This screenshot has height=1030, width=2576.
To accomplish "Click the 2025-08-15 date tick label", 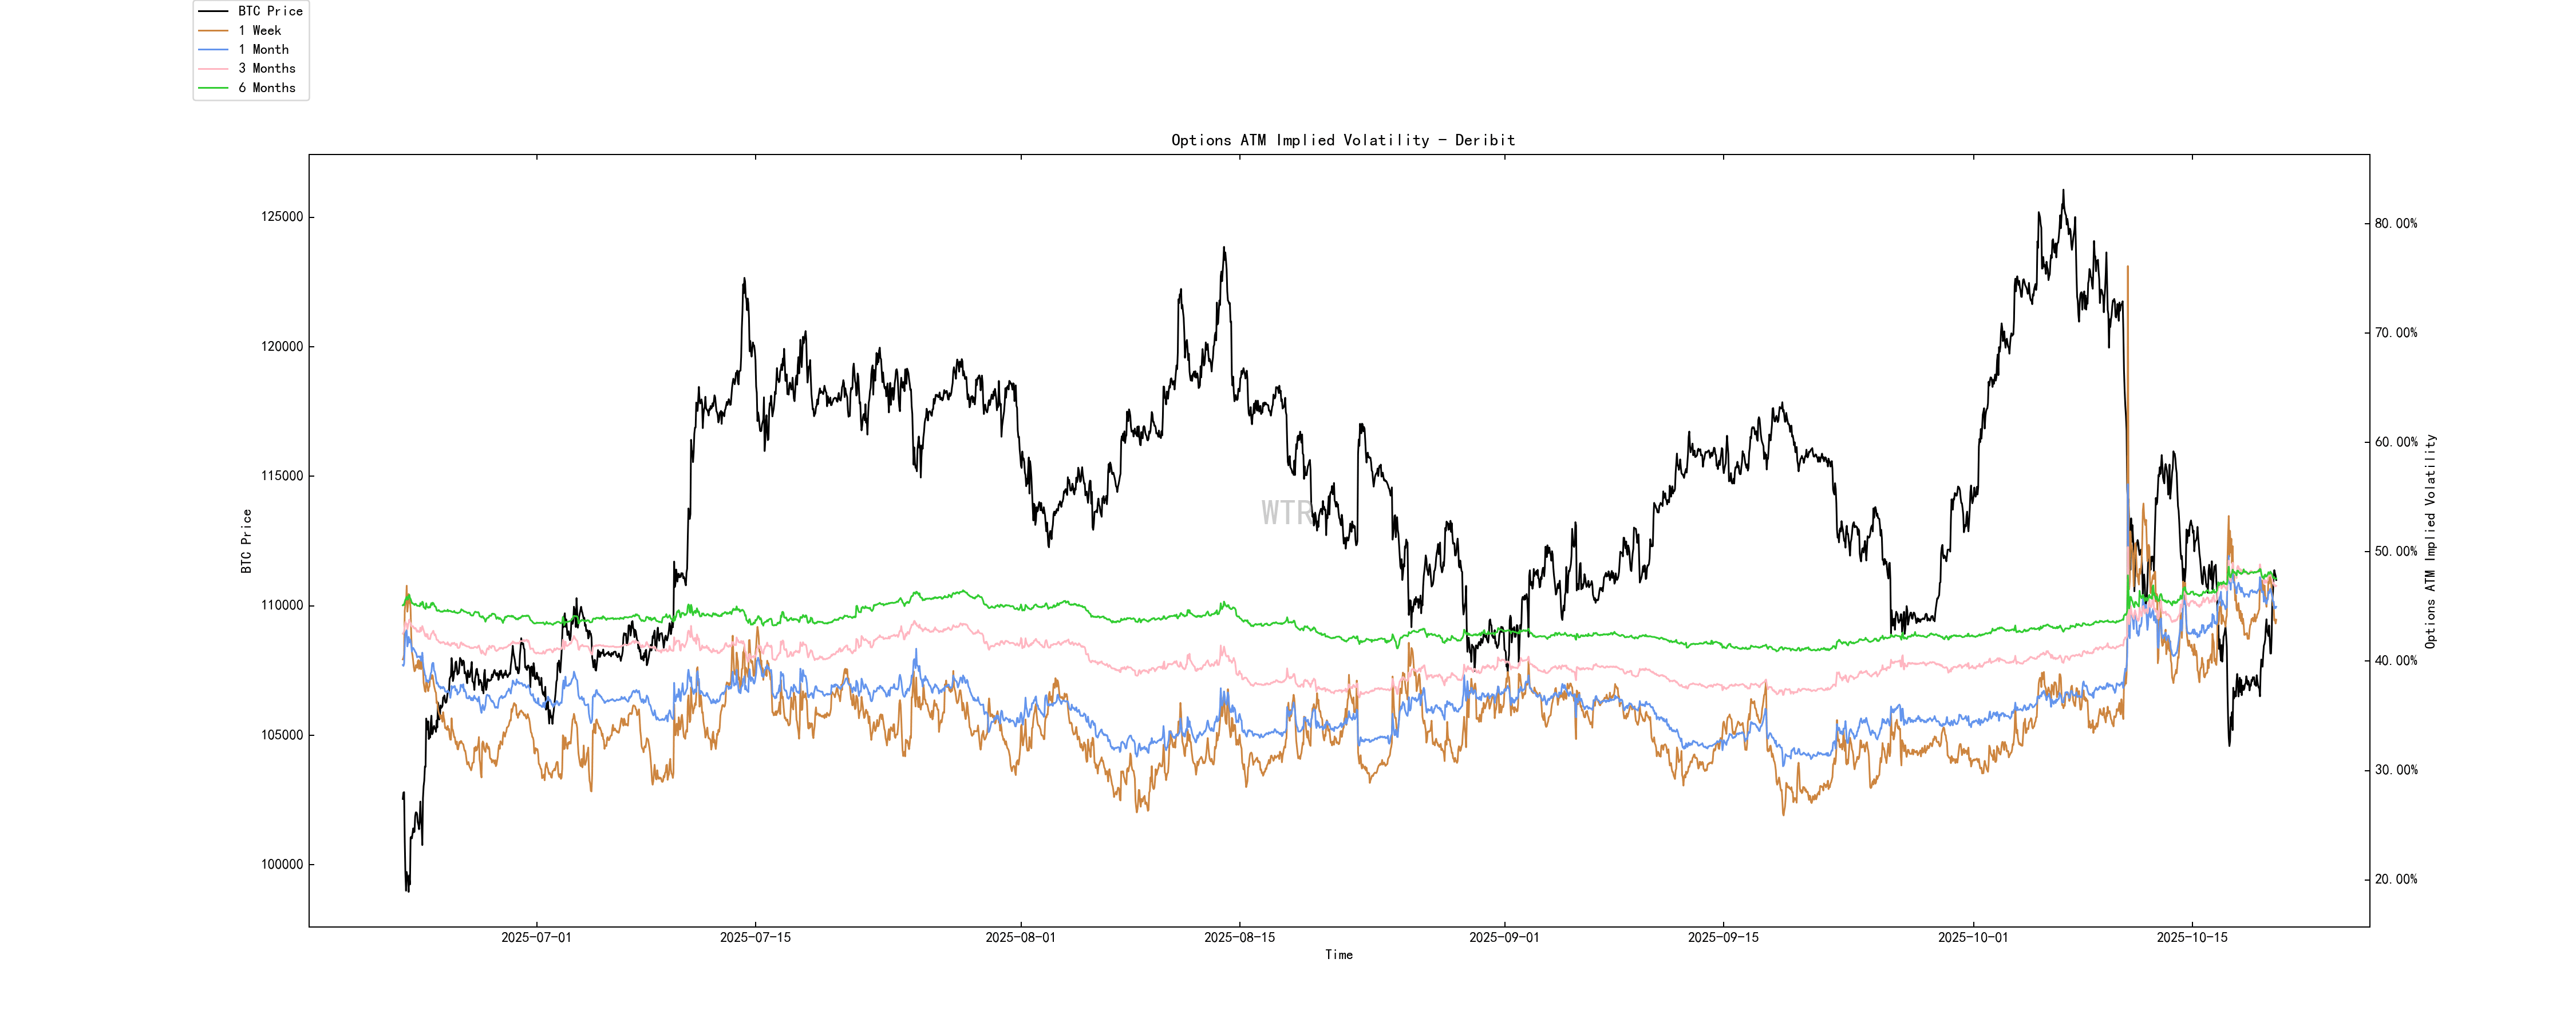I will (x=1239, y=937).
